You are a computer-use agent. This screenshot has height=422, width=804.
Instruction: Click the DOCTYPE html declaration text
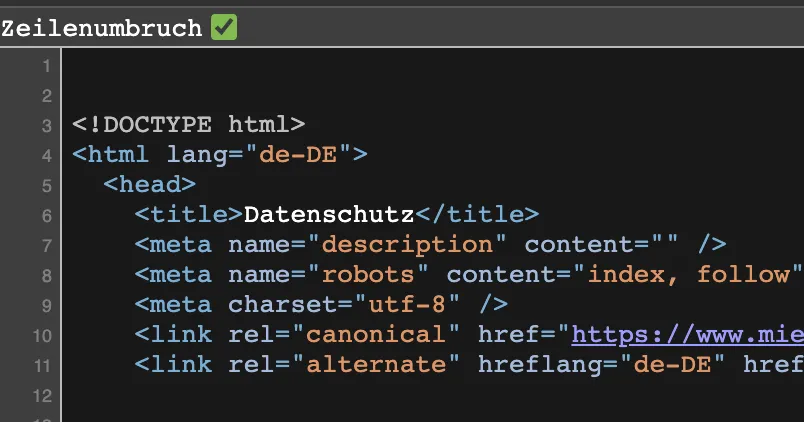click(189, 125)
